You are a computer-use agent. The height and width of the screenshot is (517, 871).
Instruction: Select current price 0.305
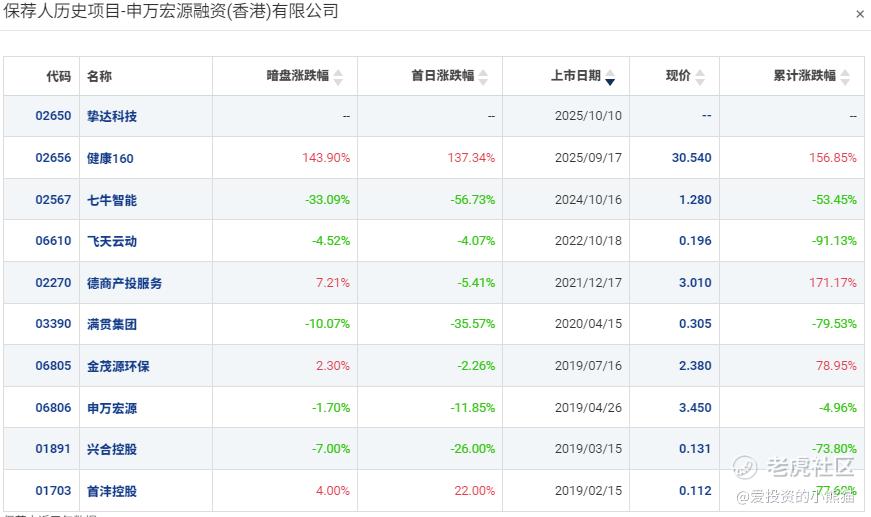[x=695, y=324]
